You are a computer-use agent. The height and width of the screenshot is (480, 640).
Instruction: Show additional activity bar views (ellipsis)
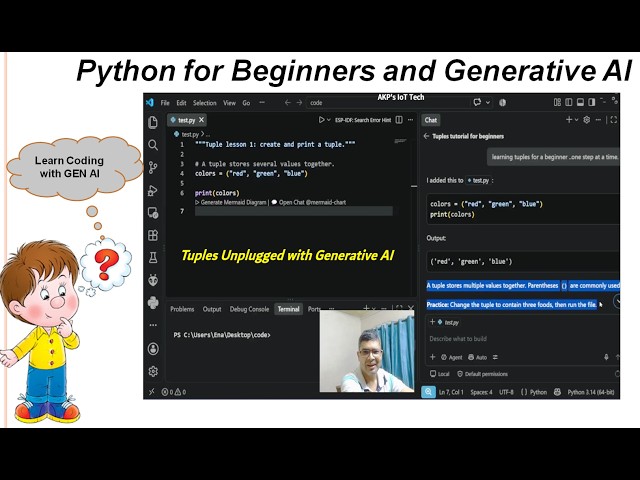[x=153, y=325]
